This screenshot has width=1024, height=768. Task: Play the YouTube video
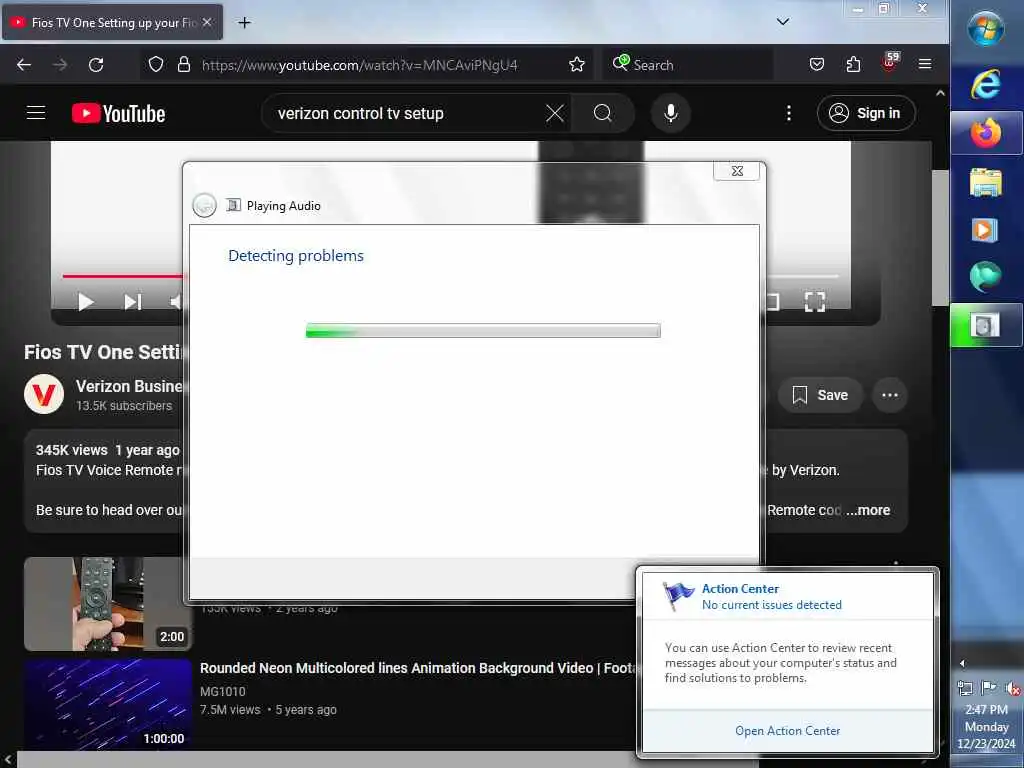pos(86,302)
